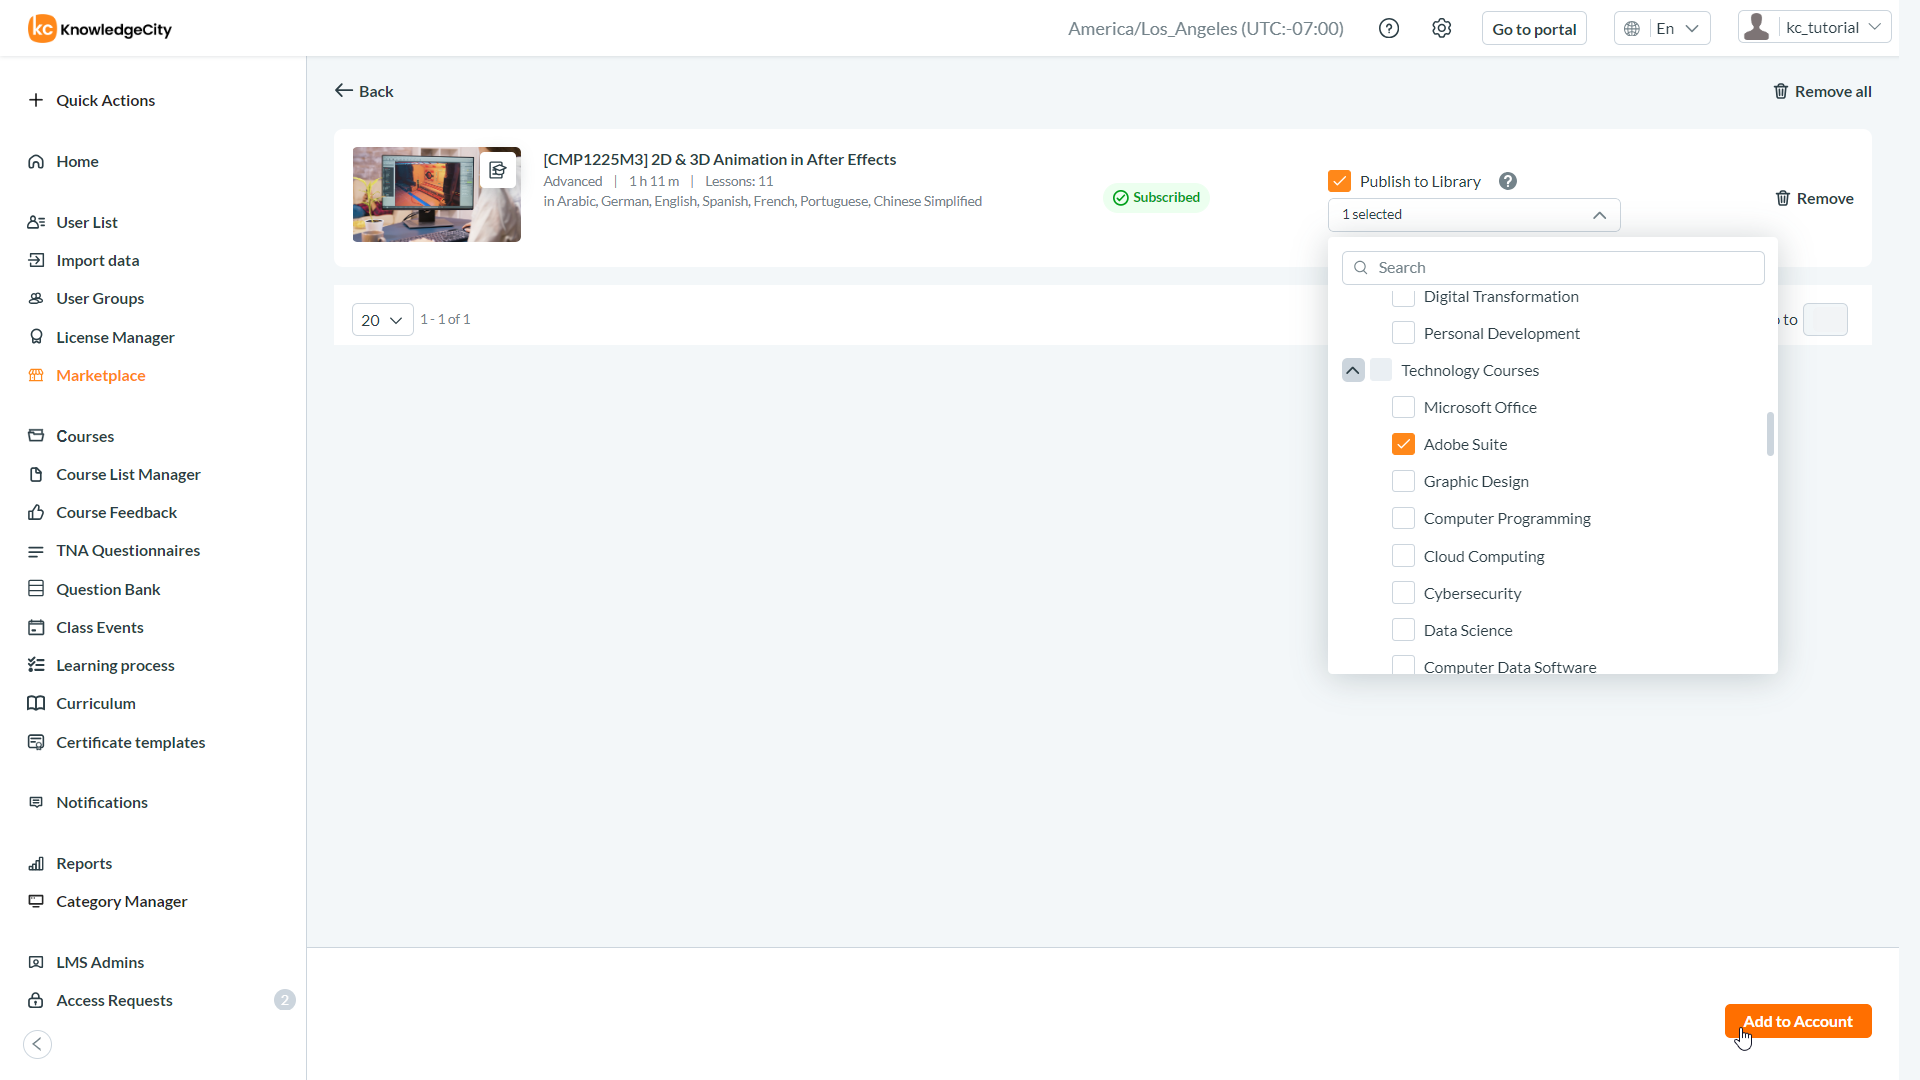The height and width of the screenshot is (1080, 1920).
Task: Check the Graphic Design category
Action: point(1403,481)
